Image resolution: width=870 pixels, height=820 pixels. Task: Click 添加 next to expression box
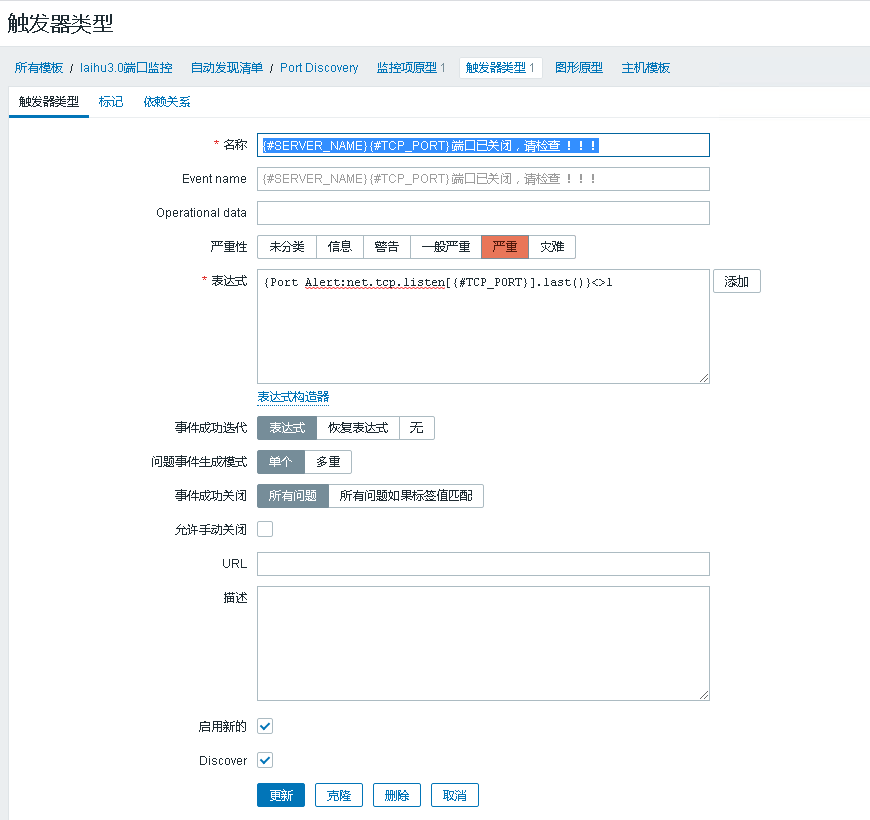(737, 282)
